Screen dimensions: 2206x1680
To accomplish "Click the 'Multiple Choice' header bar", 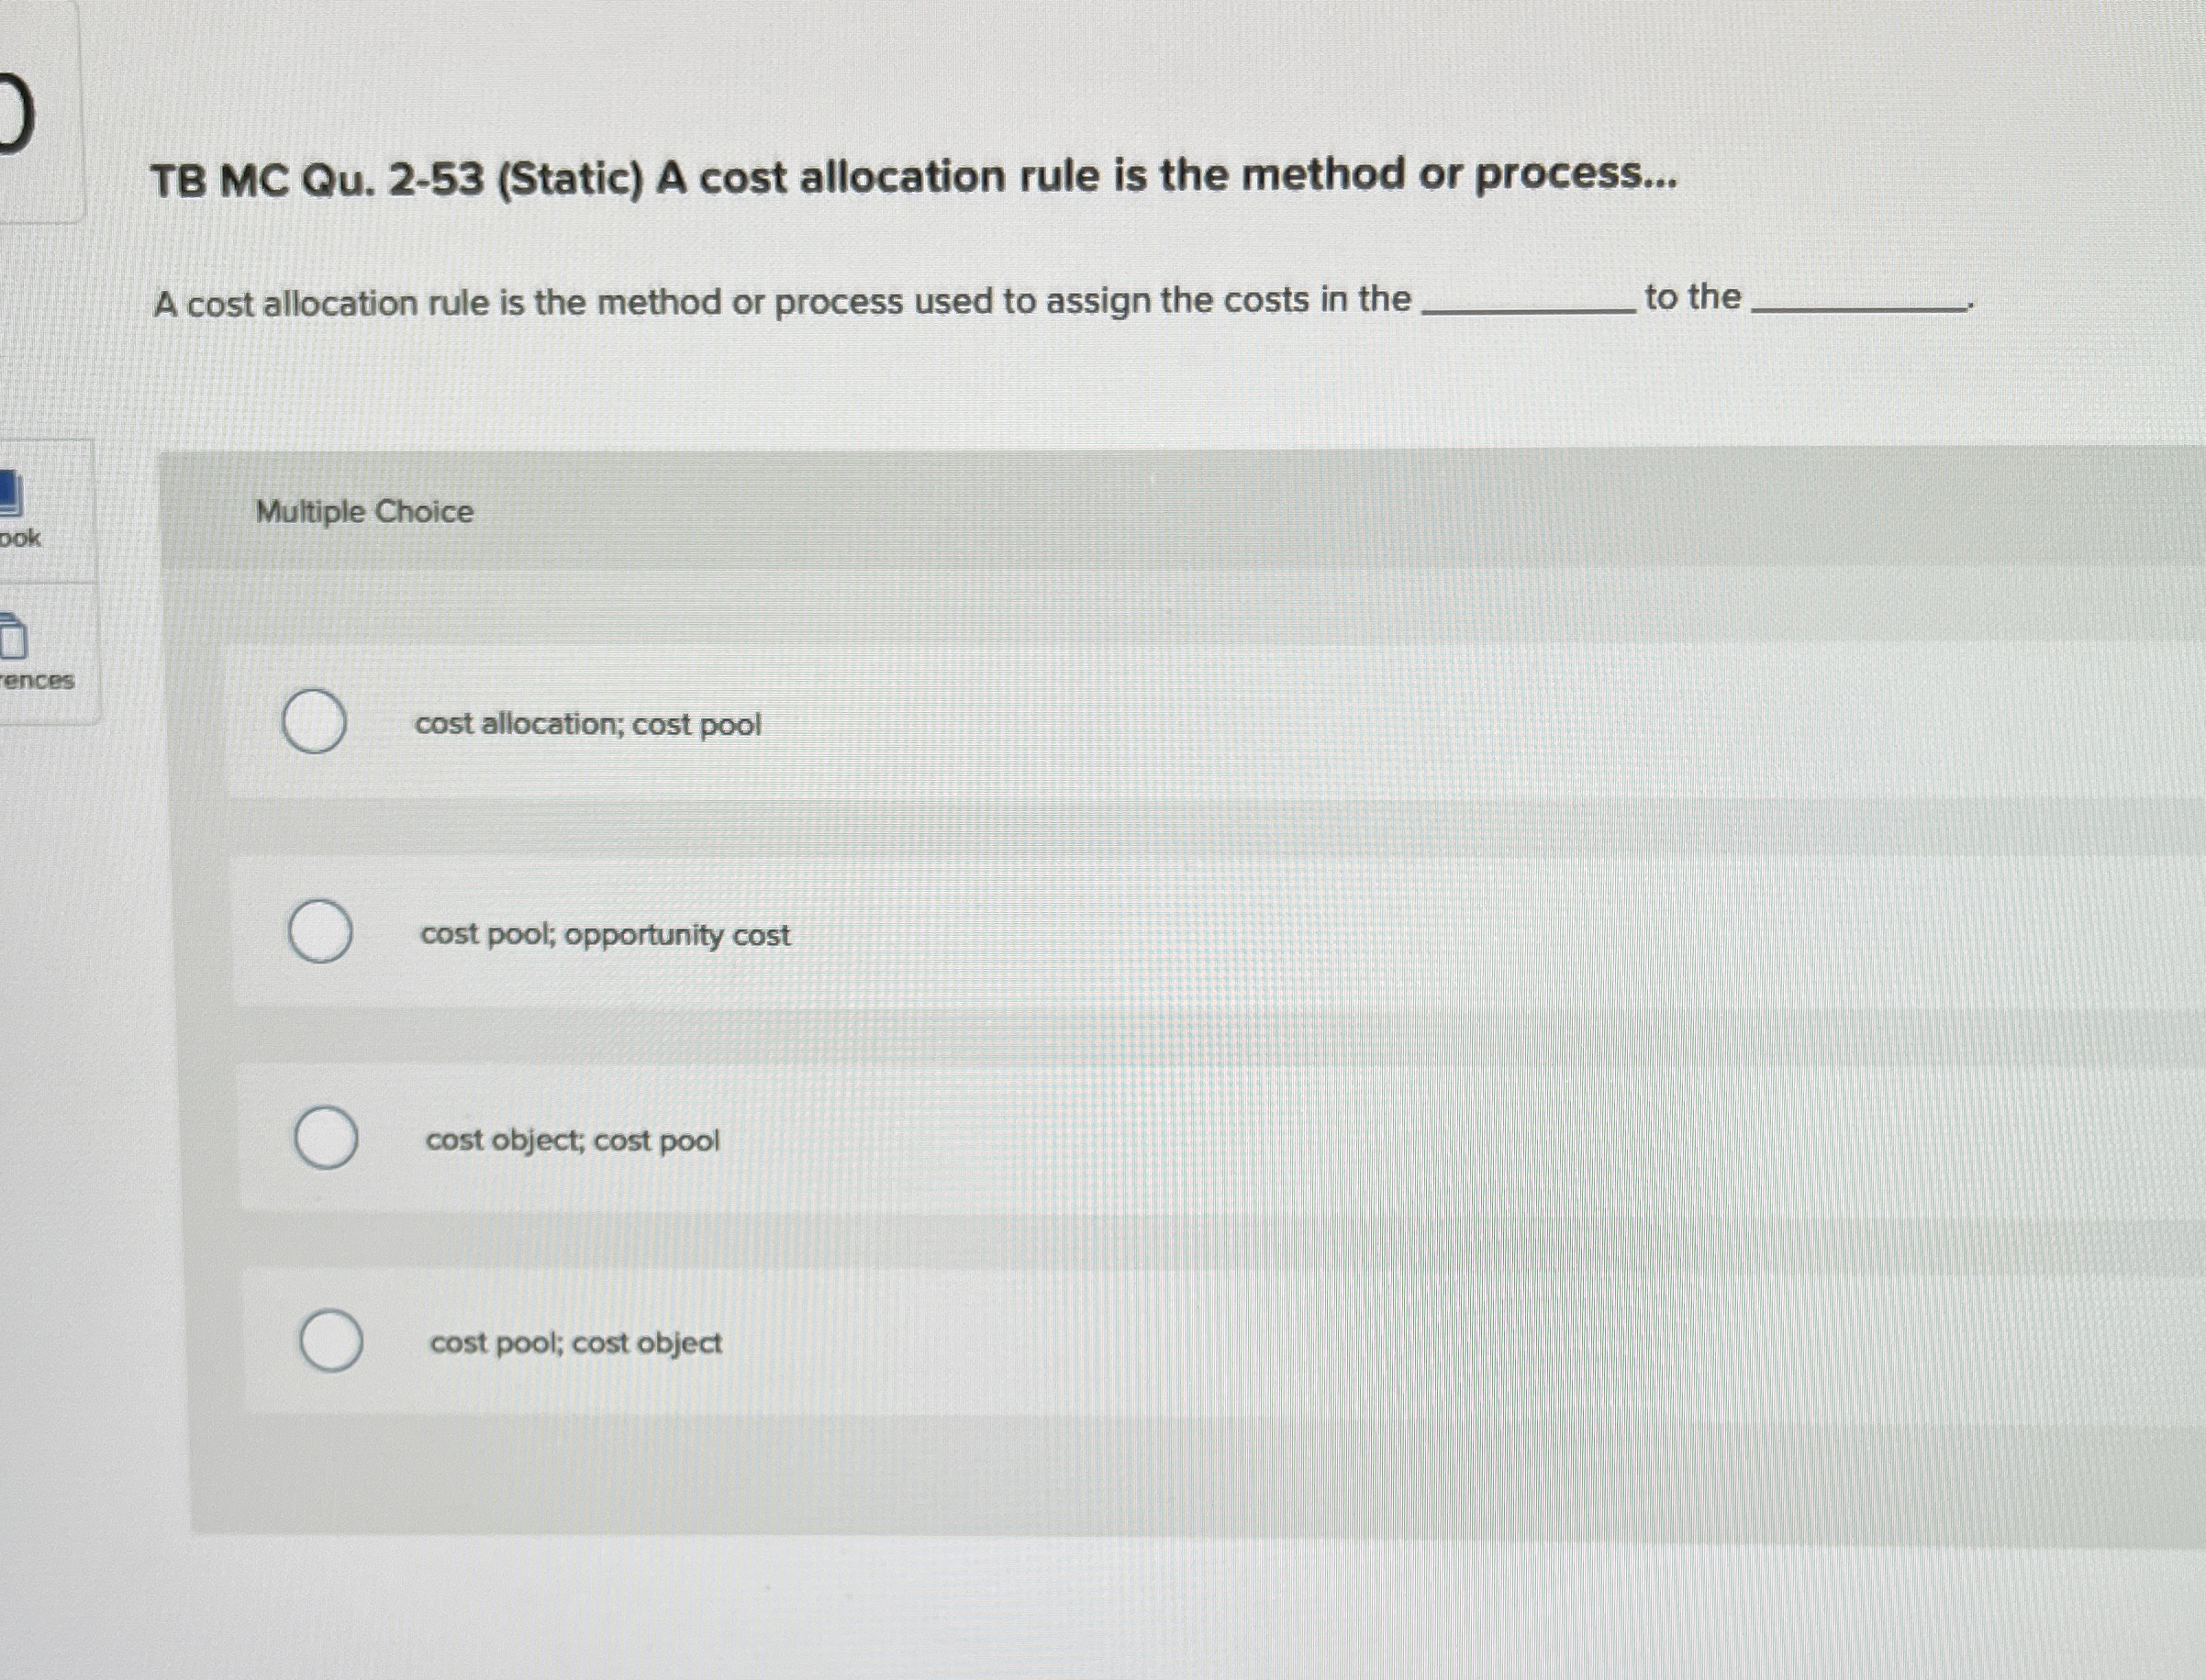I will coord(363,512).
